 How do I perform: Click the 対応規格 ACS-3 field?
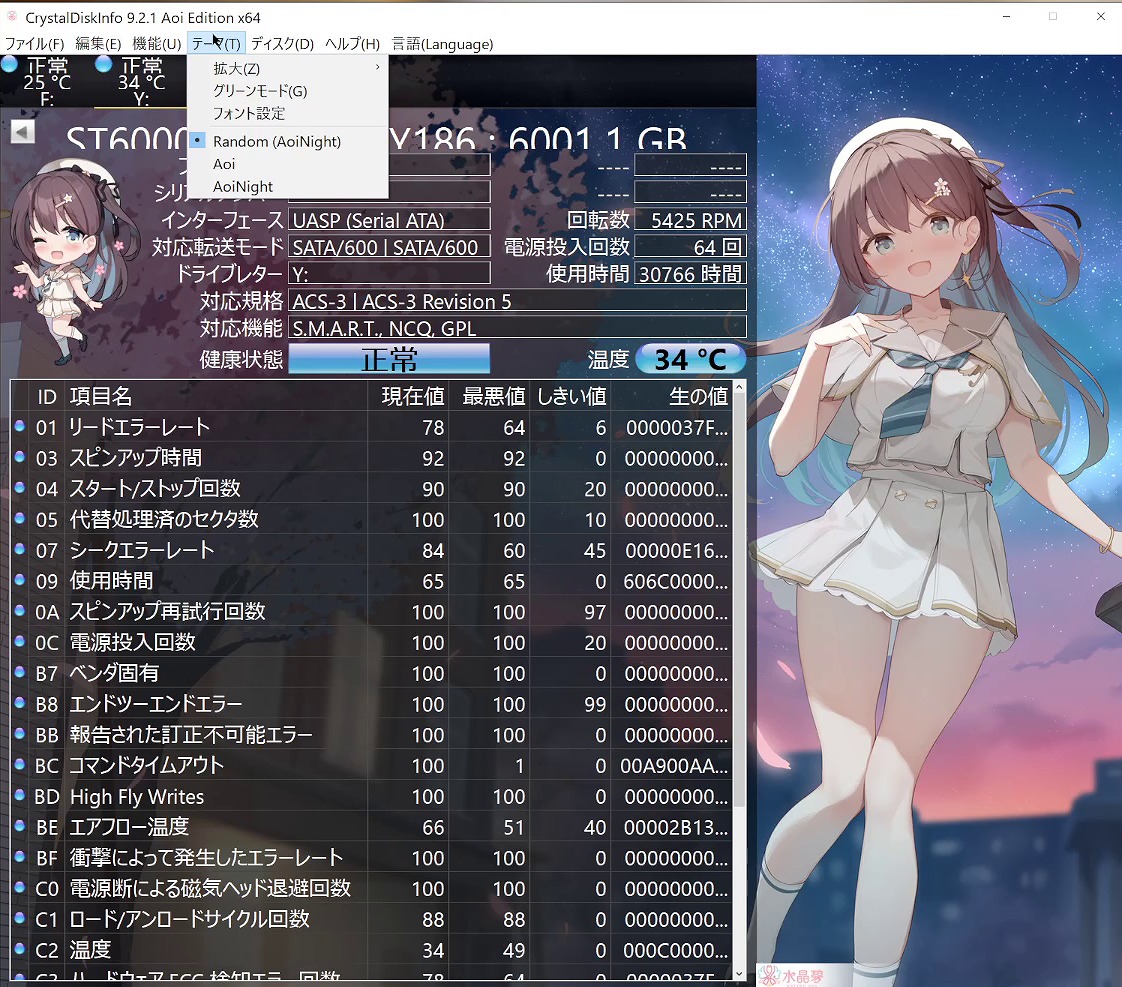(517, 301)
